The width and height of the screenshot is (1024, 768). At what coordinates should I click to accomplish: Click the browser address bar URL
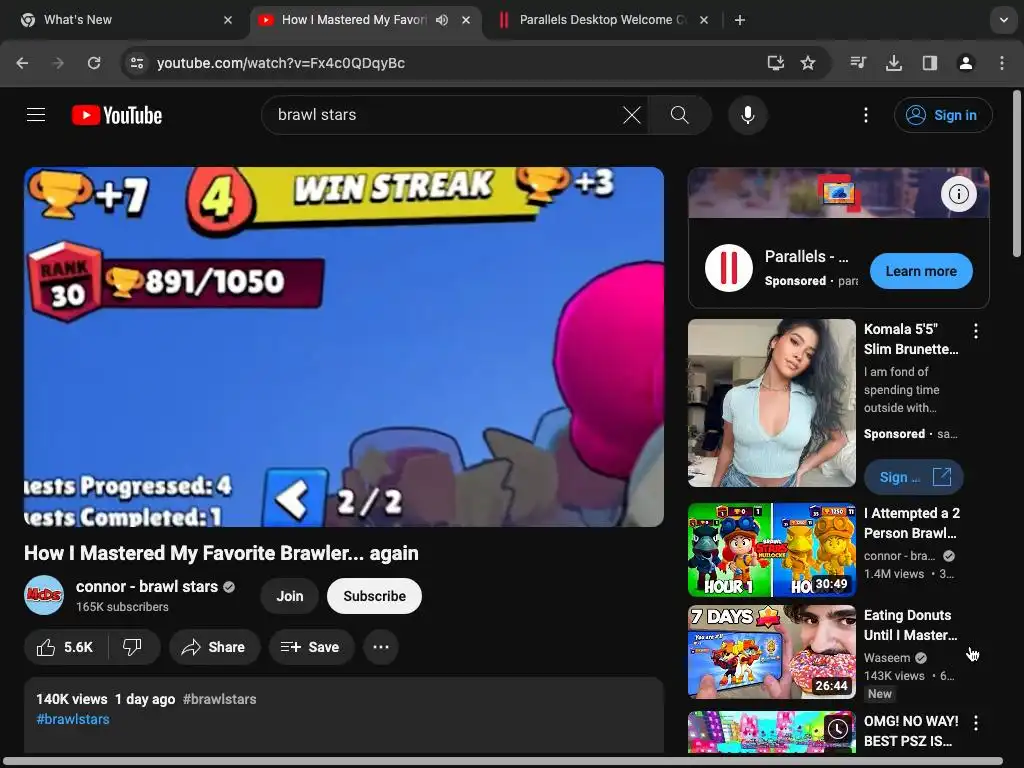click(x=281, y=63)
